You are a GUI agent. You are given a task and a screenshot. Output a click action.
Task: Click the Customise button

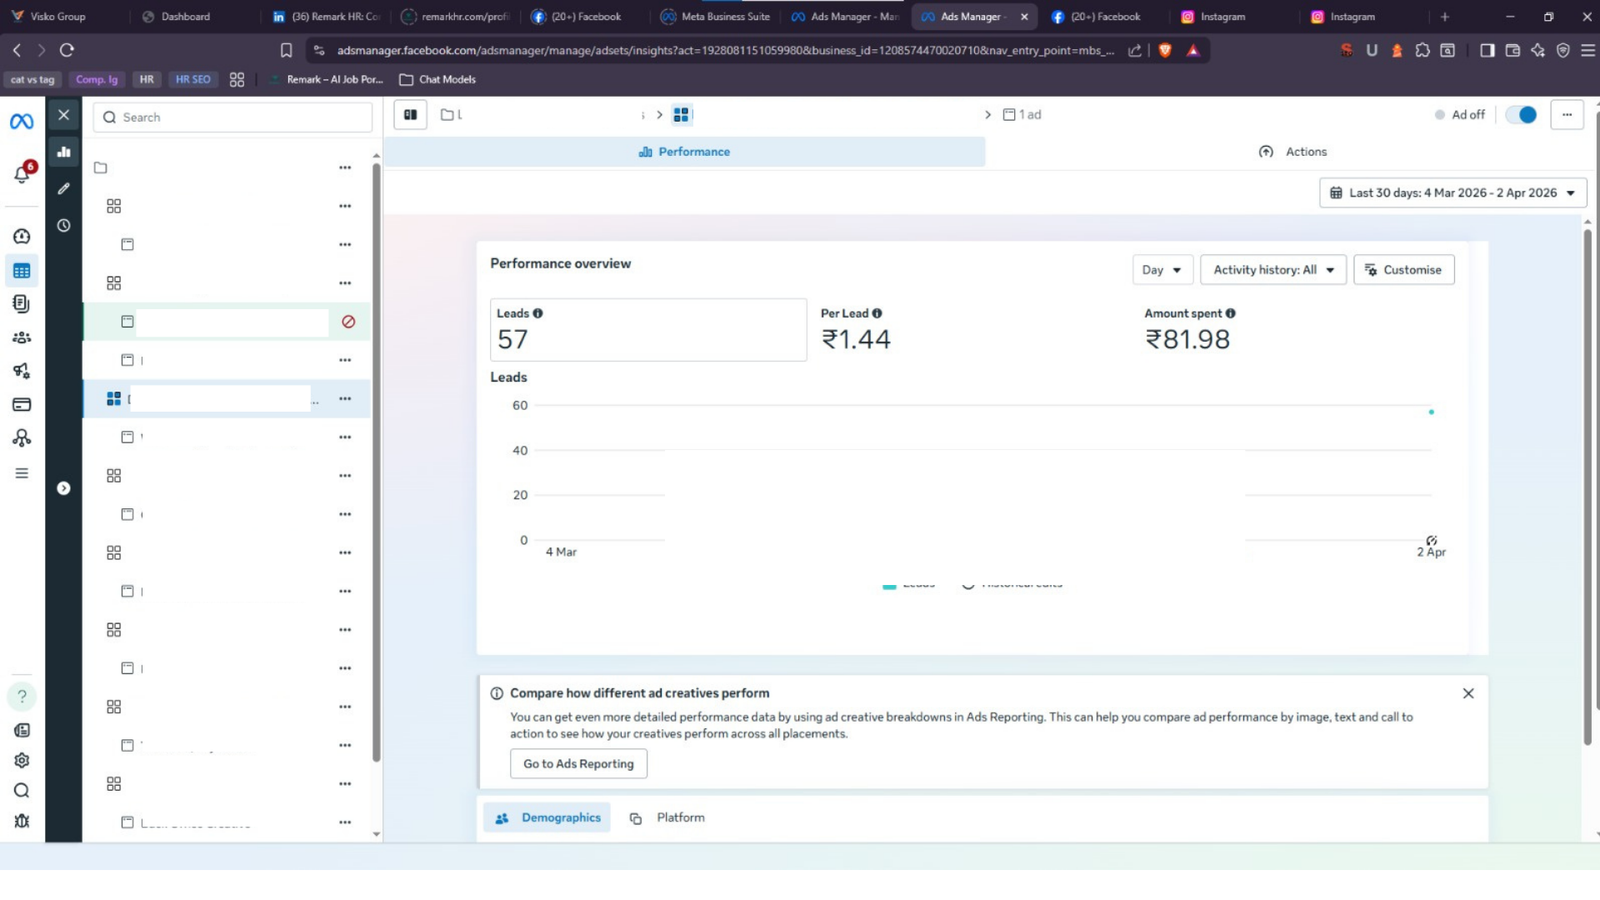1404,270
